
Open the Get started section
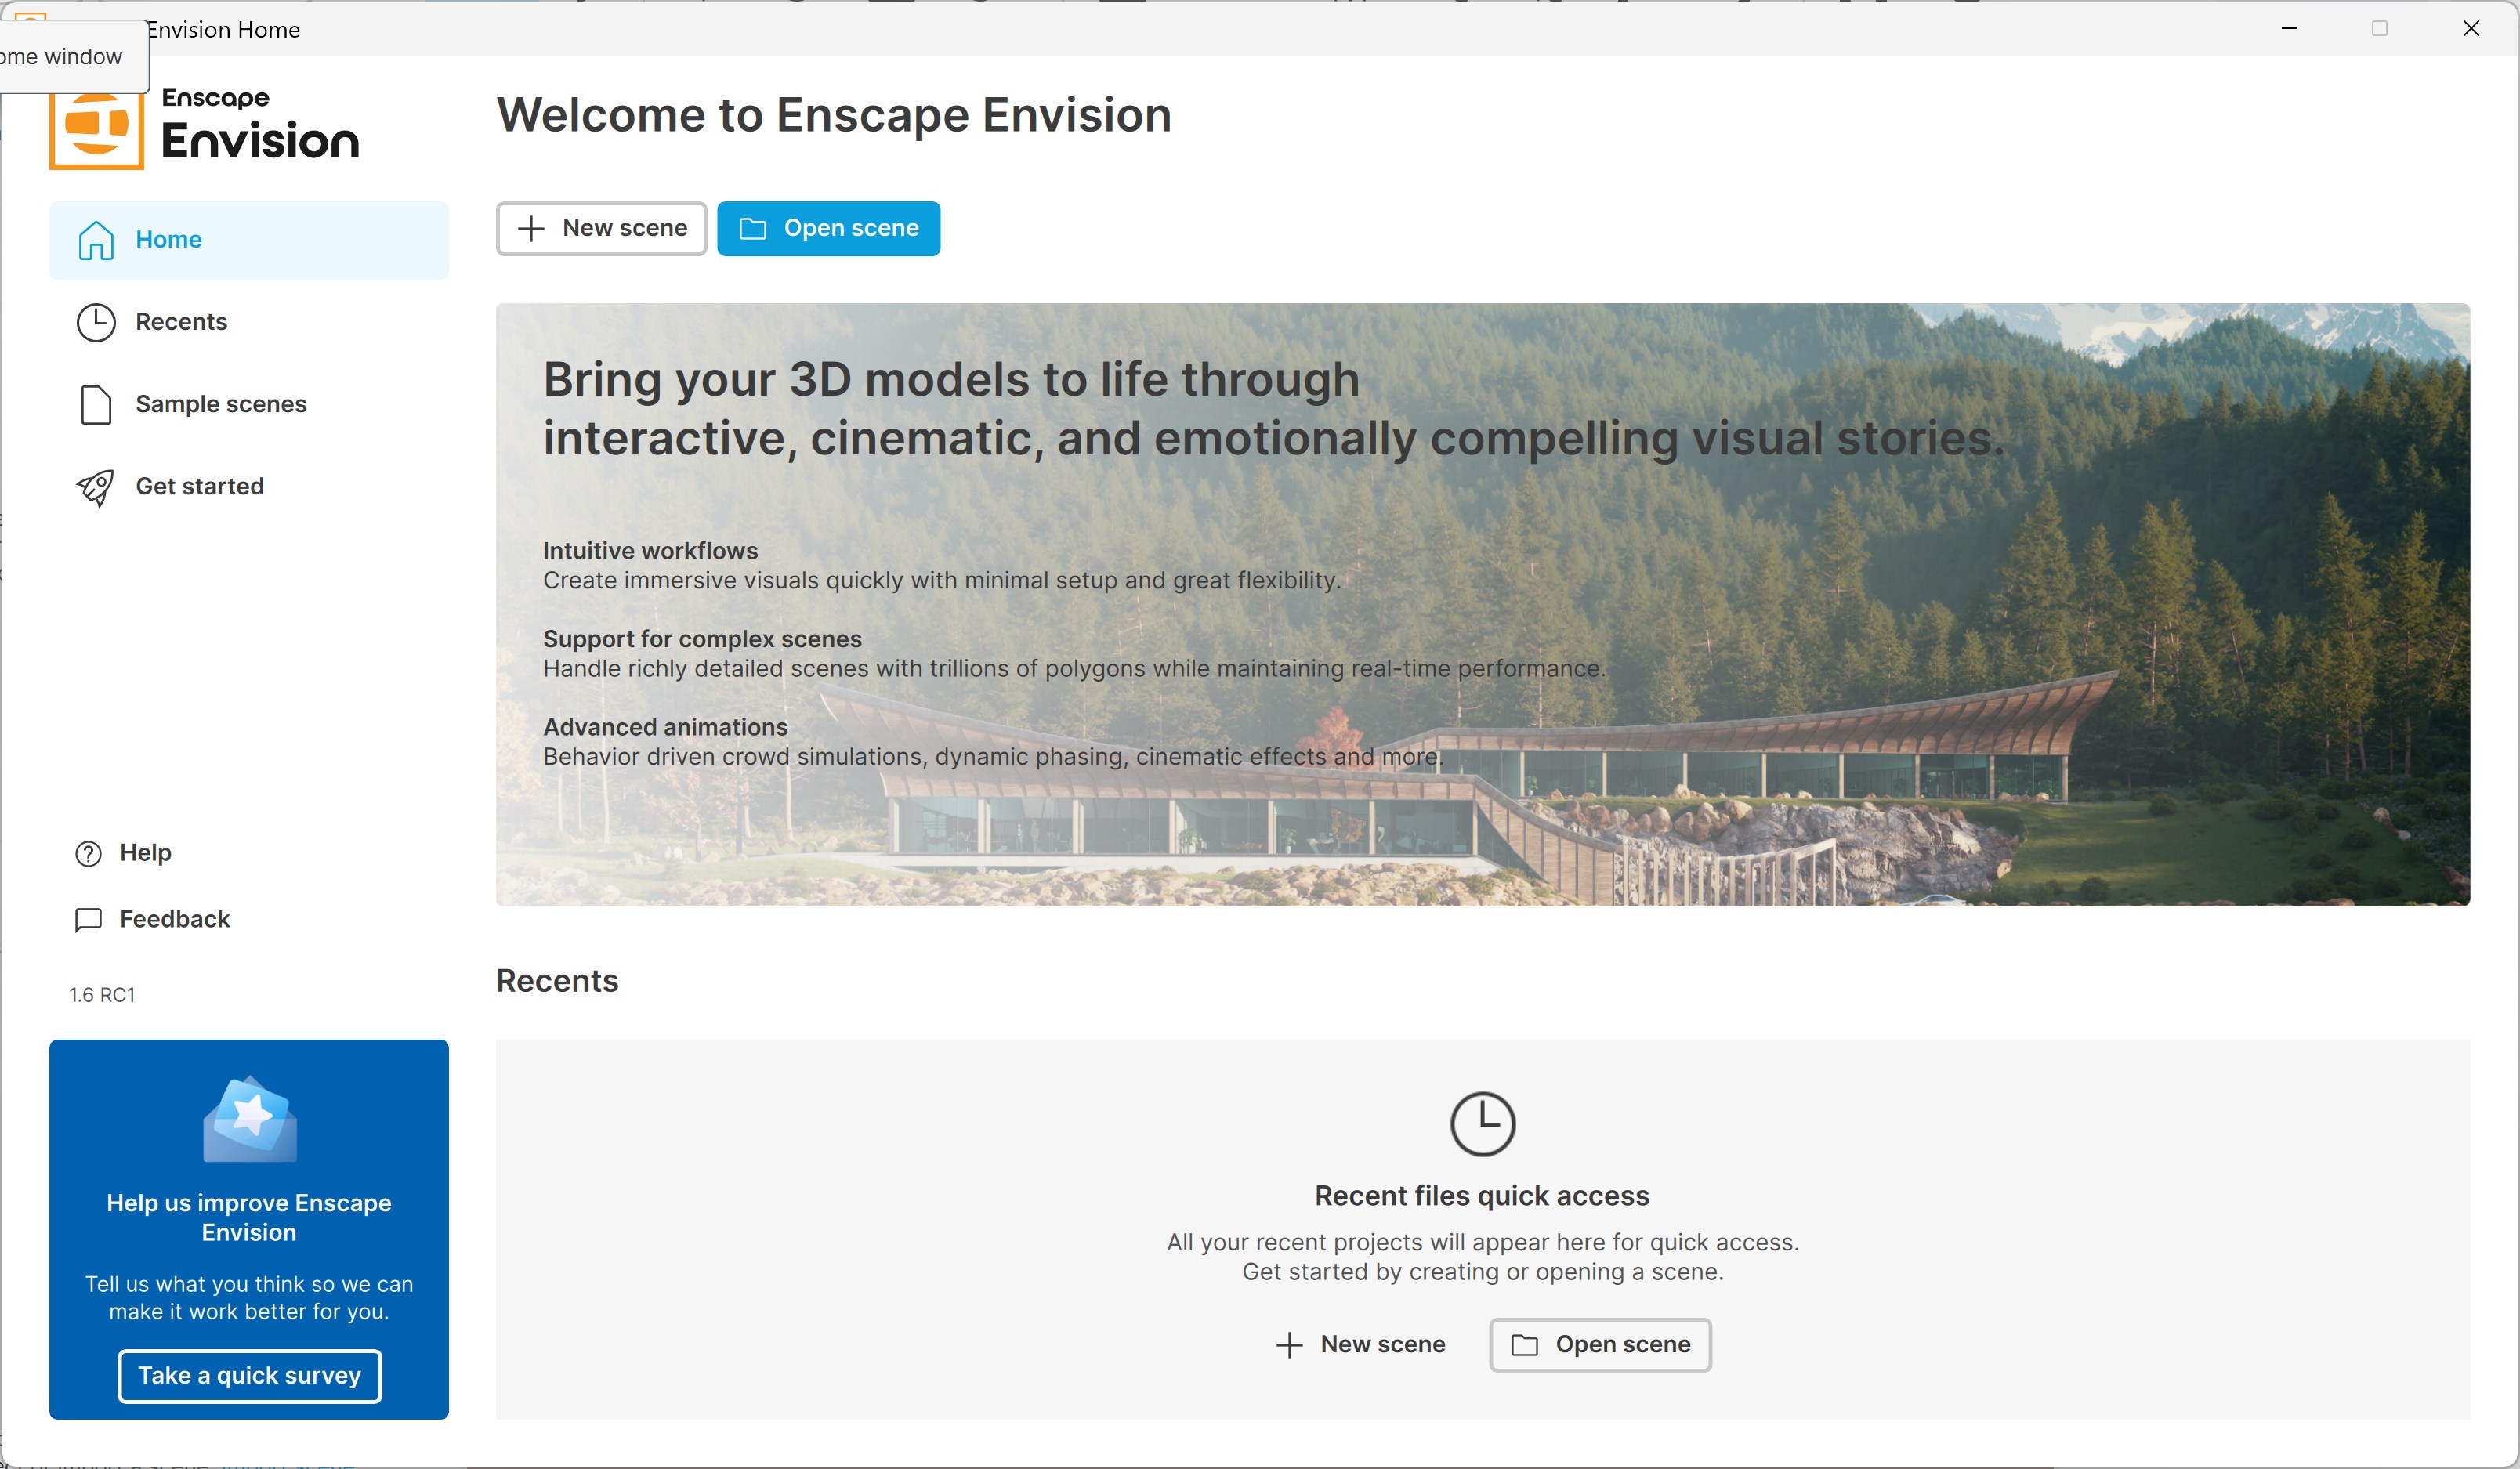pos(248,486)
